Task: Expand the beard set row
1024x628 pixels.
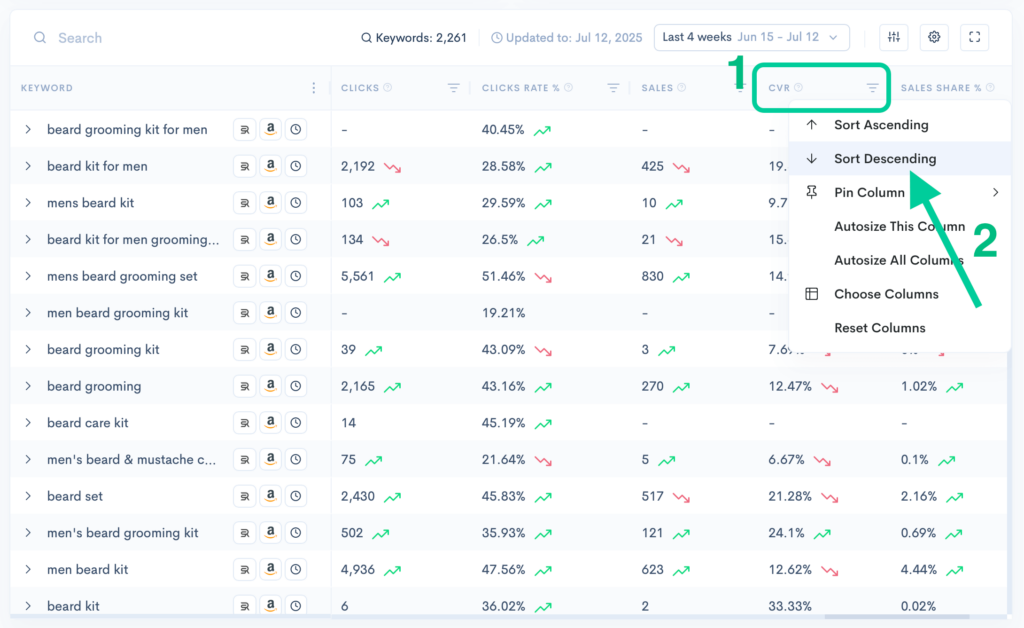Action: 28,496
